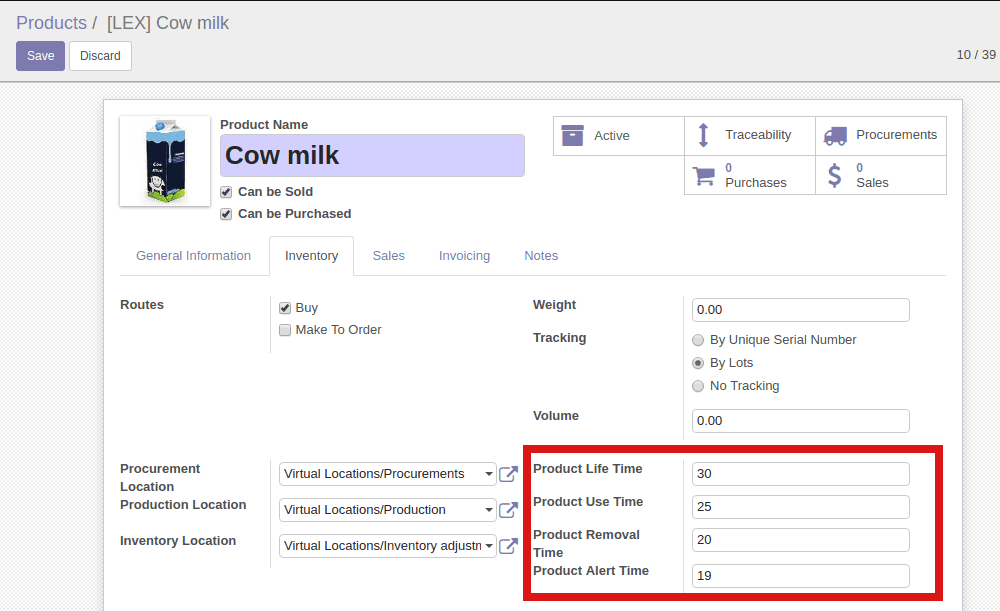1000x611 pixels.
Task: Click the Sales dollar sign icon
Action: pyautogui.click(x=834, y=175)
